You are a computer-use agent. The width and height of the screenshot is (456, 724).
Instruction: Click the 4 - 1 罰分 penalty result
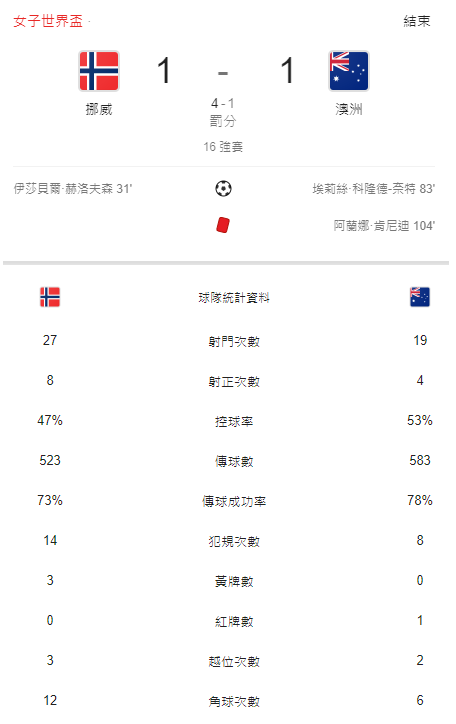[223, 112]
